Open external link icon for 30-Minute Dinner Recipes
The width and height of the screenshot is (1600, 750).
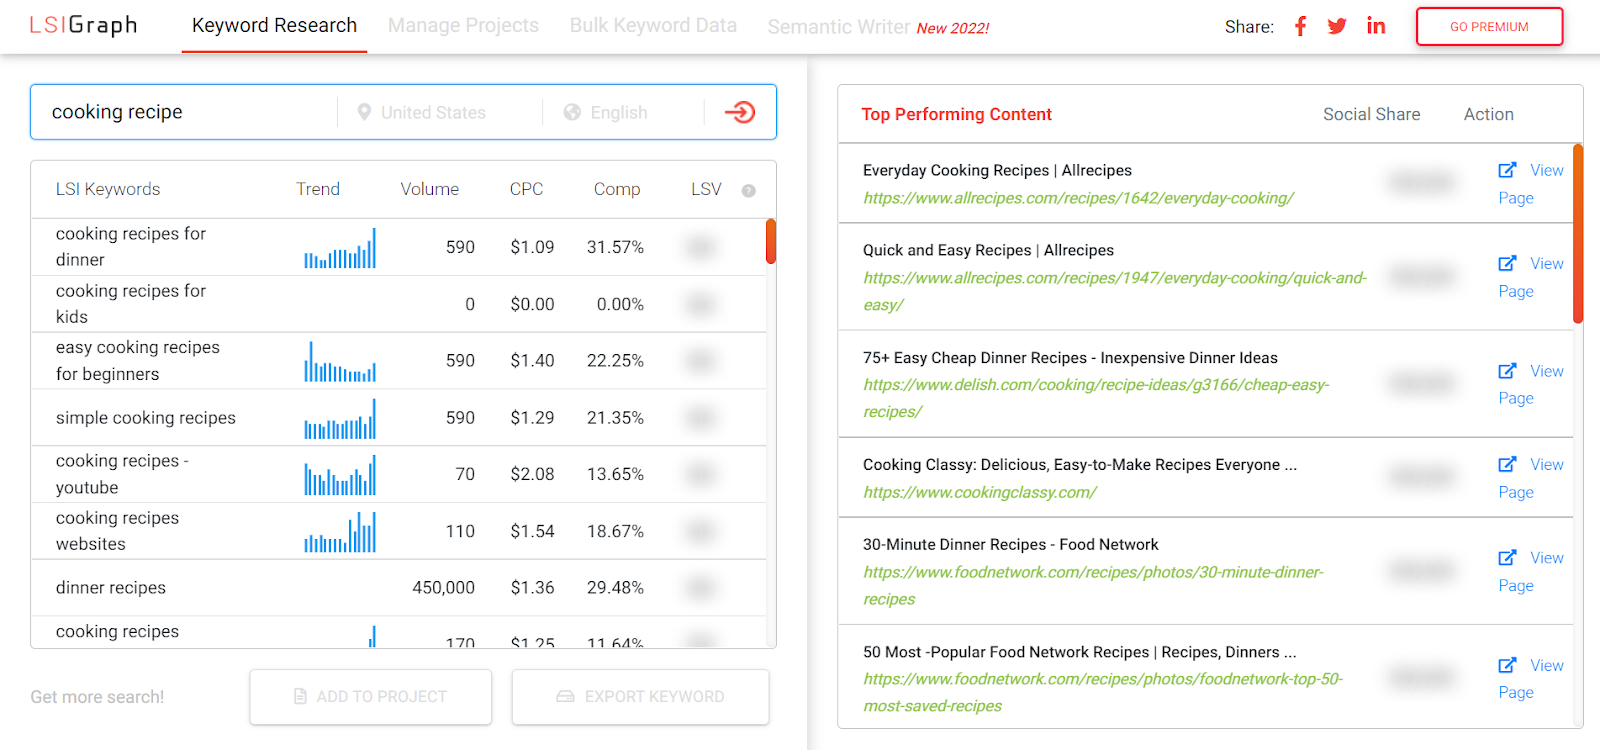click(1507, 558)
